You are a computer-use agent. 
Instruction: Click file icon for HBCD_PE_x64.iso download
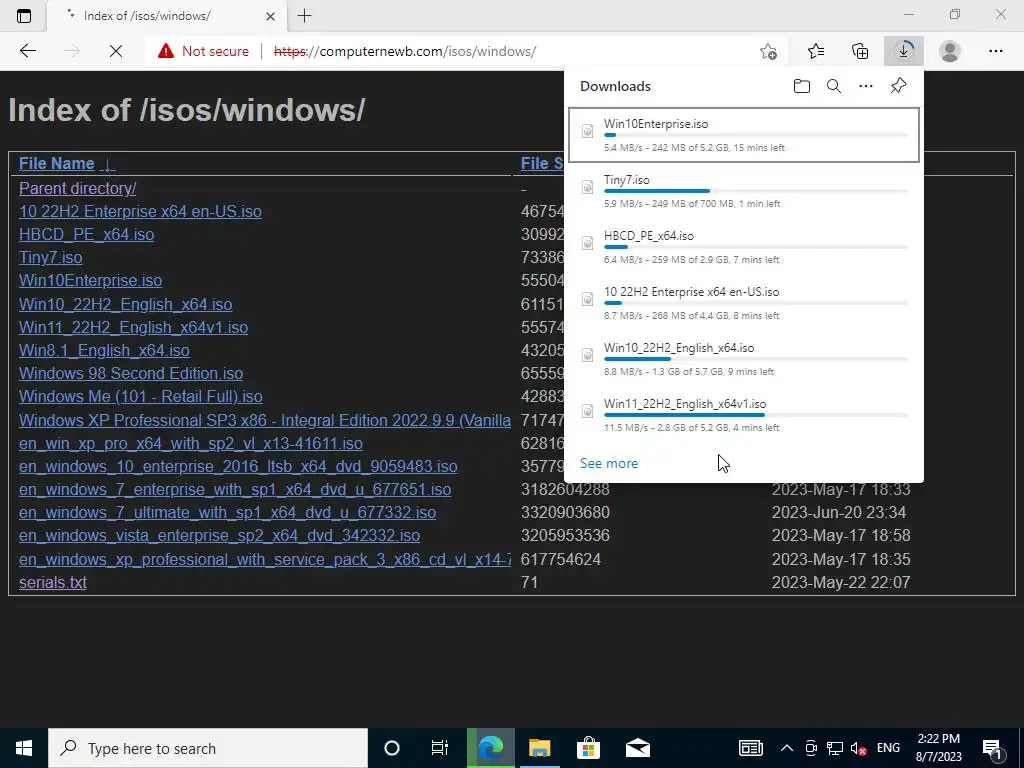pyautogui.click(x=587, y=244)
